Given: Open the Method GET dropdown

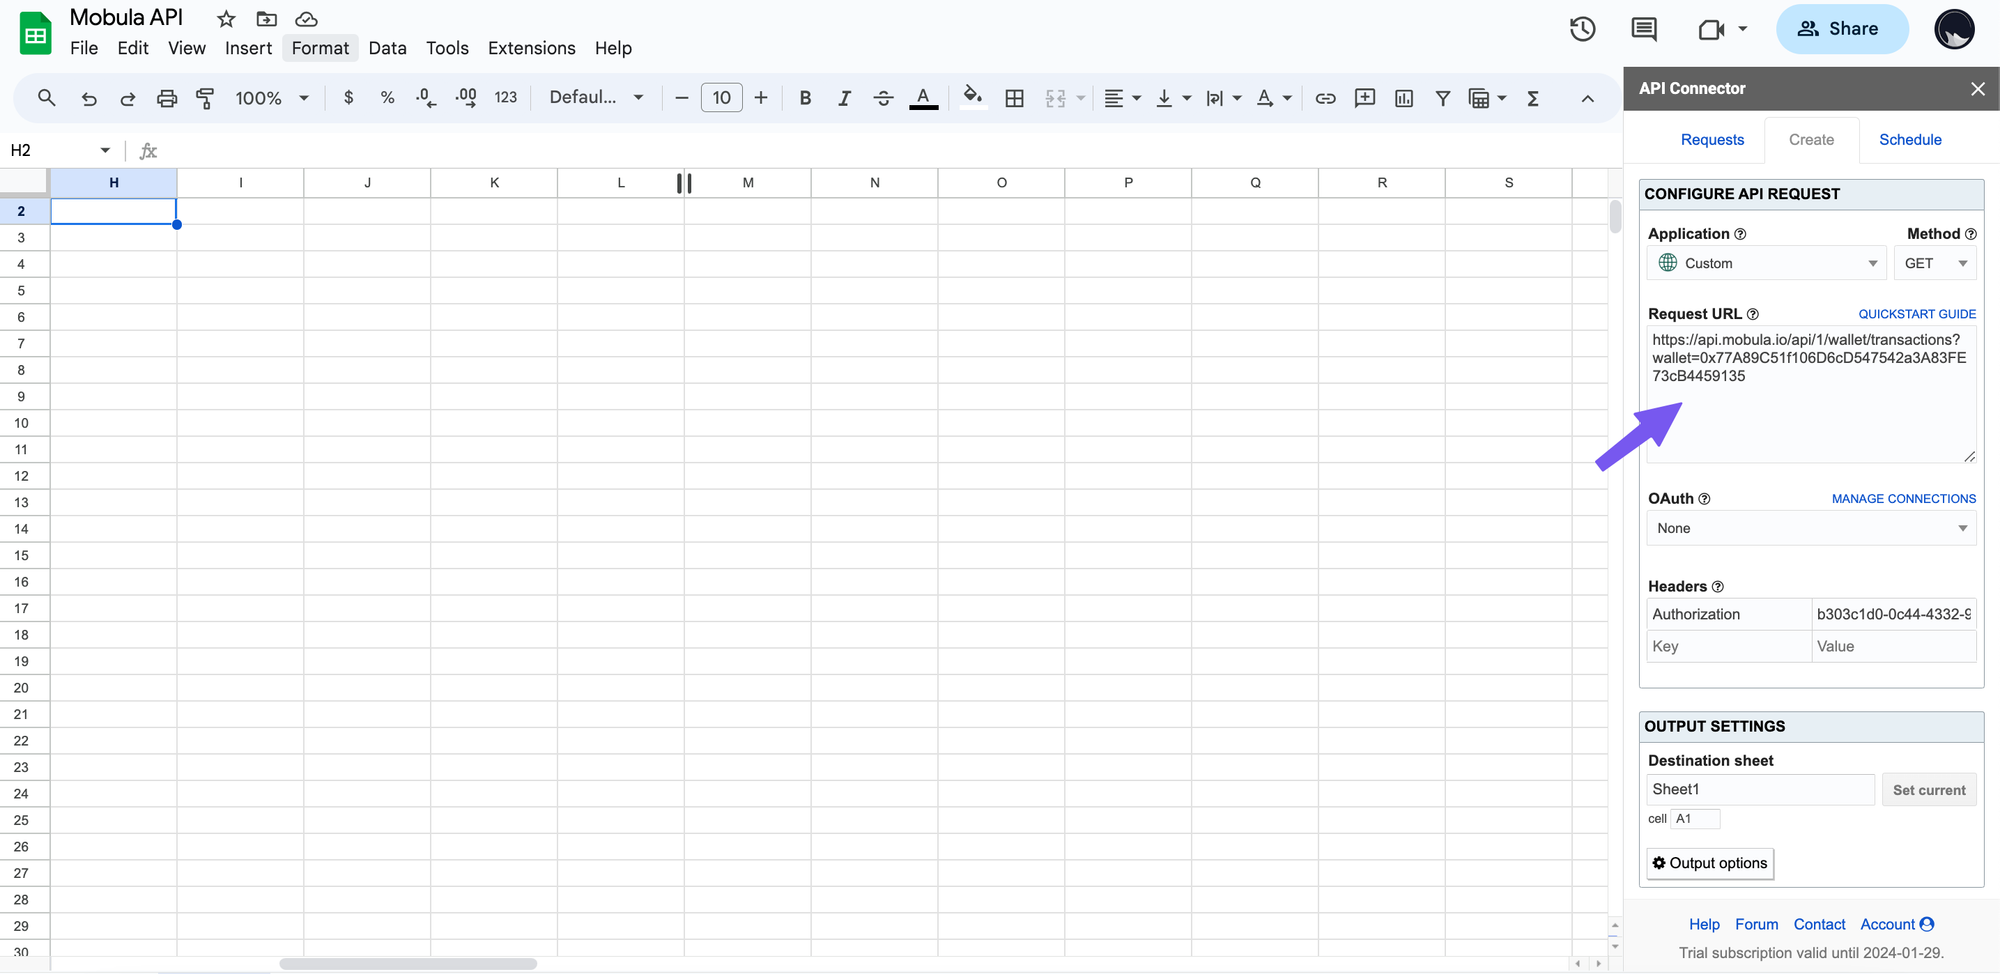Looking at the screenshot, I should tap(1935, 263).
